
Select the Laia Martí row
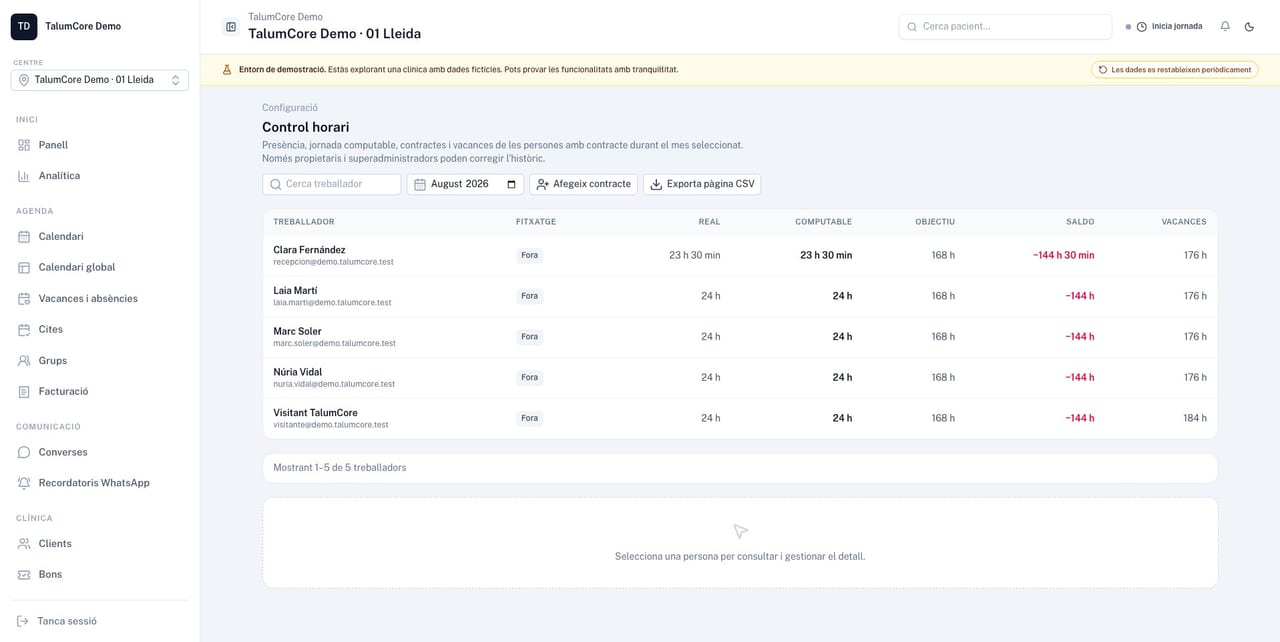pyautogui.click(x=740, y=297)
